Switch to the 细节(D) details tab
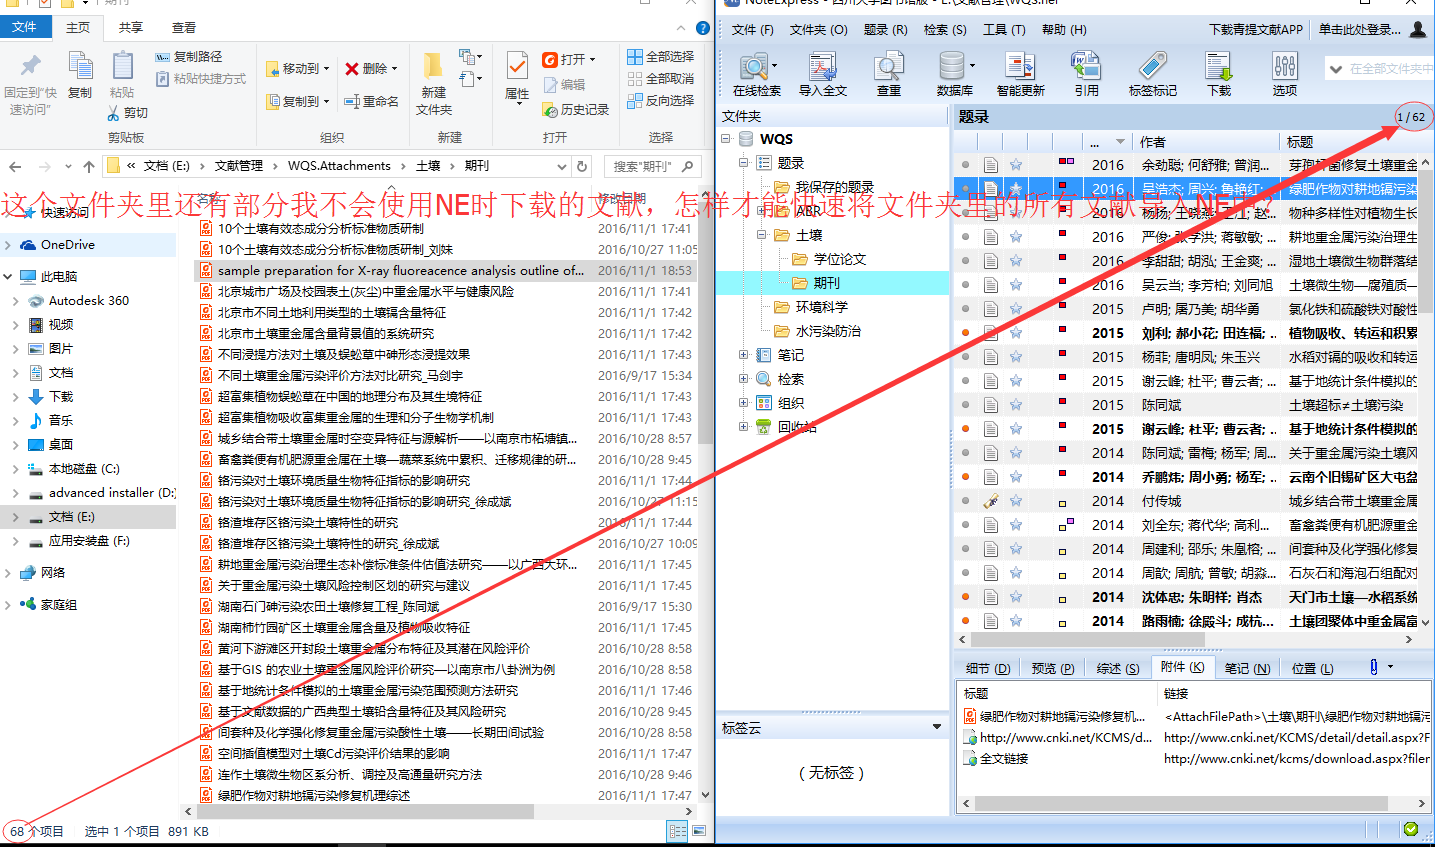This screenshot has height=847, width=1435. coord(988,668)
